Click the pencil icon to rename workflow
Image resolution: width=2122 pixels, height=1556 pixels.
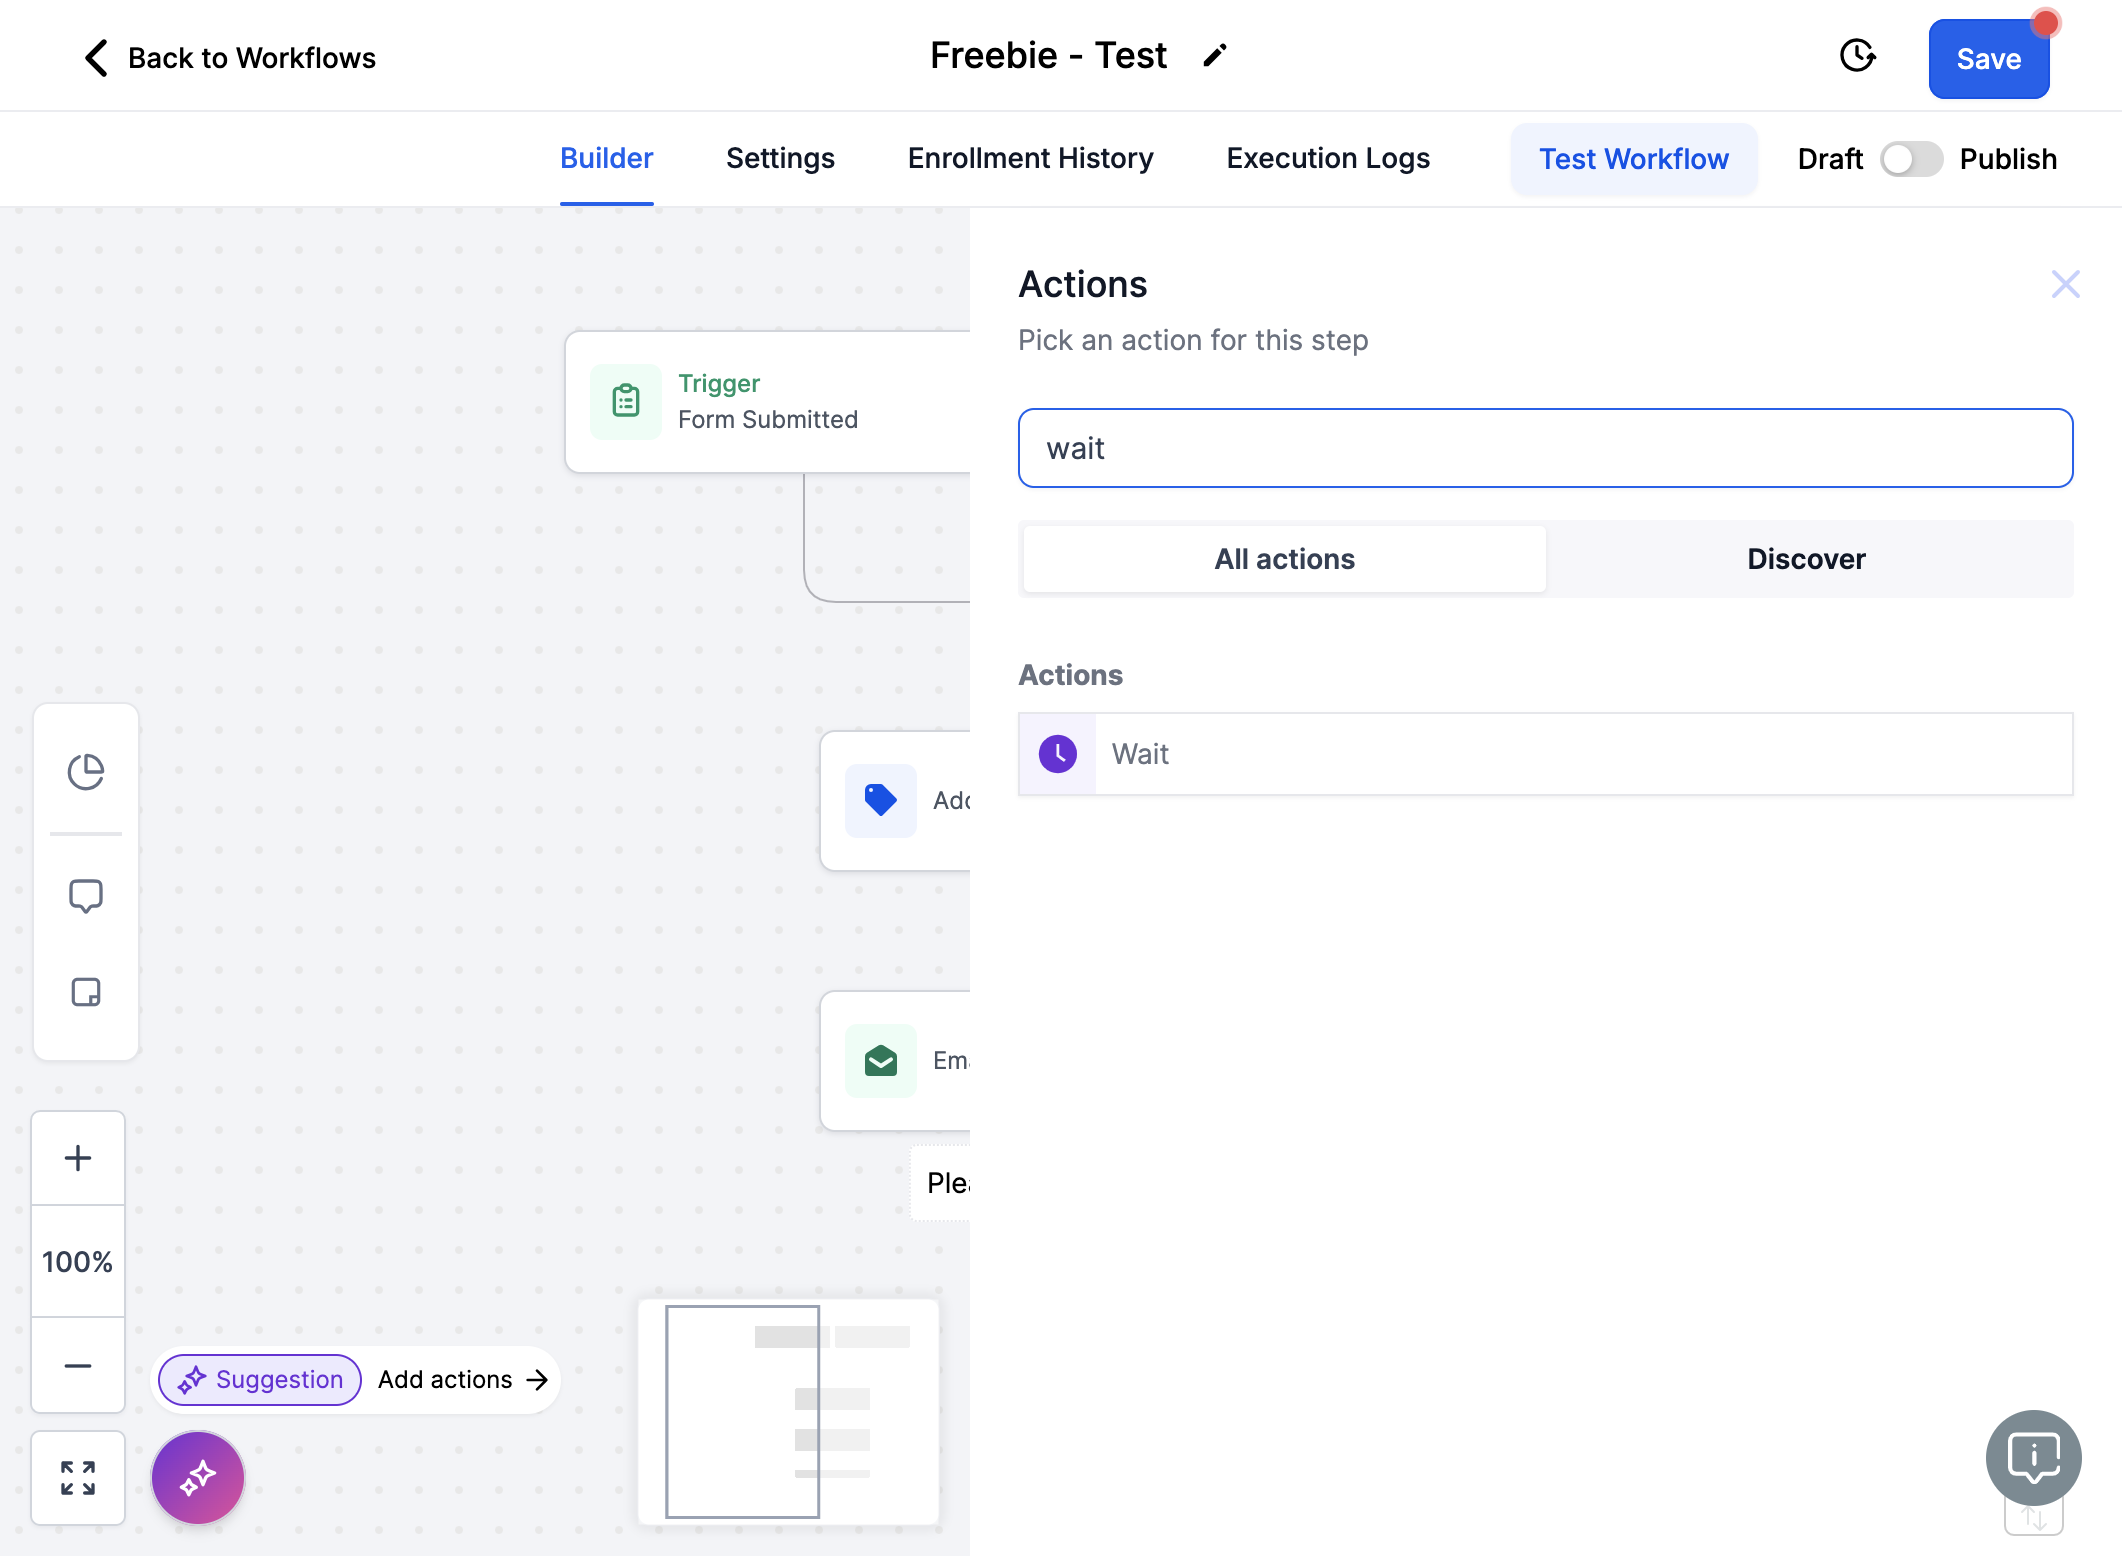[1215, 56]
